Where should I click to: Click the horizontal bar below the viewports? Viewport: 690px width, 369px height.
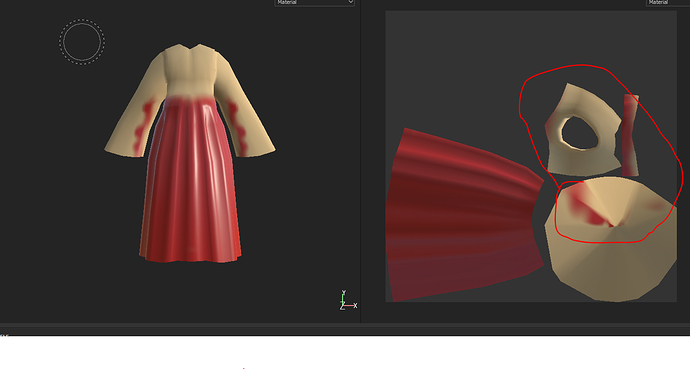[x=345, y=329]
